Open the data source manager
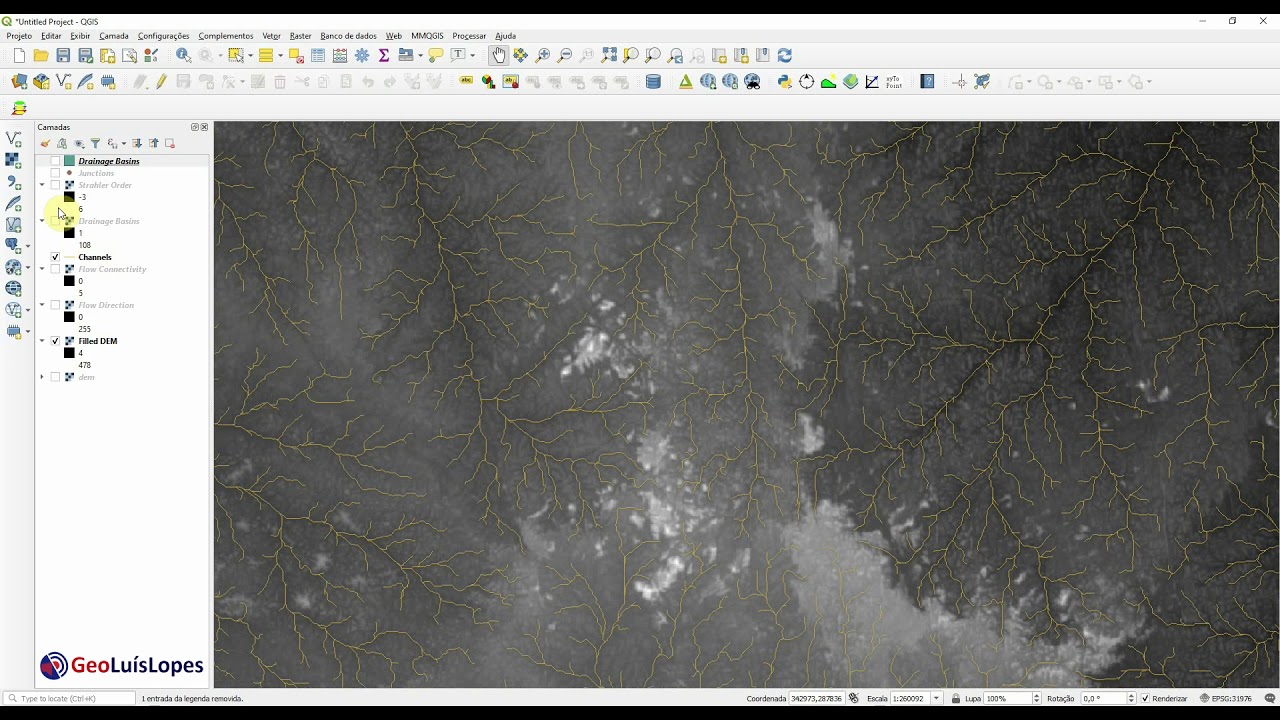This screenshot has height=720, width=1280. (x=19, y=82)
